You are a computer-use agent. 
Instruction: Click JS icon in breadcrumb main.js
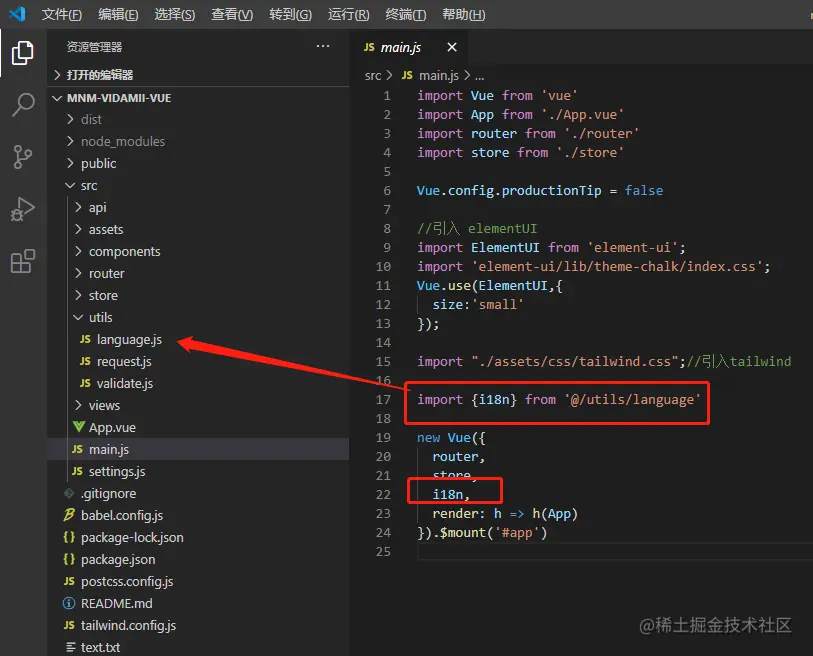pyautogui.click(x=408, y=76)
